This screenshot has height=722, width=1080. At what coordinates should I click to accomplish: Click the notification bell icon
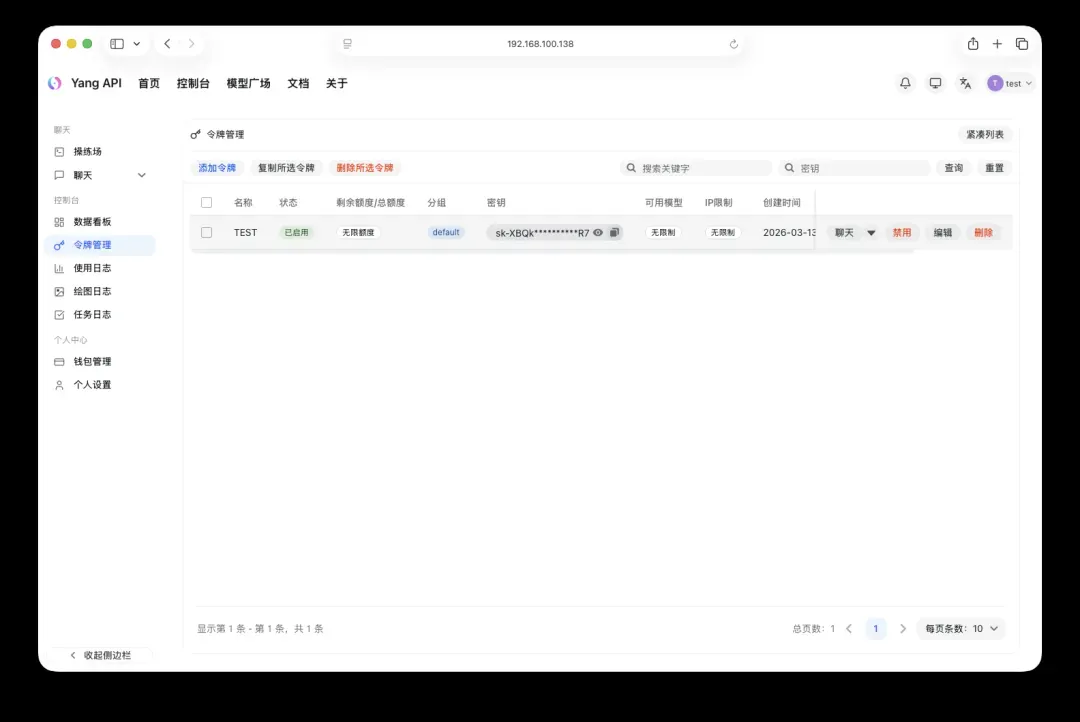pos(905,83)
